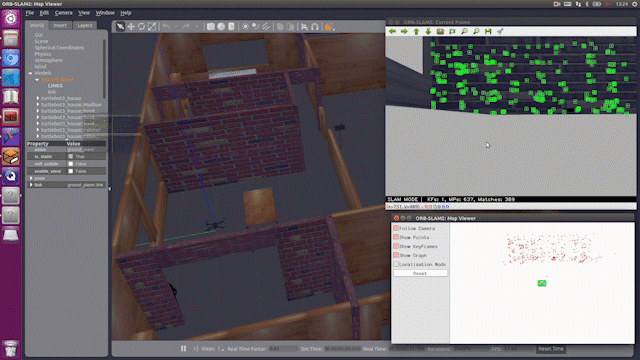Expand the pose property row
The image size is (640, 360).
point(31,178)
